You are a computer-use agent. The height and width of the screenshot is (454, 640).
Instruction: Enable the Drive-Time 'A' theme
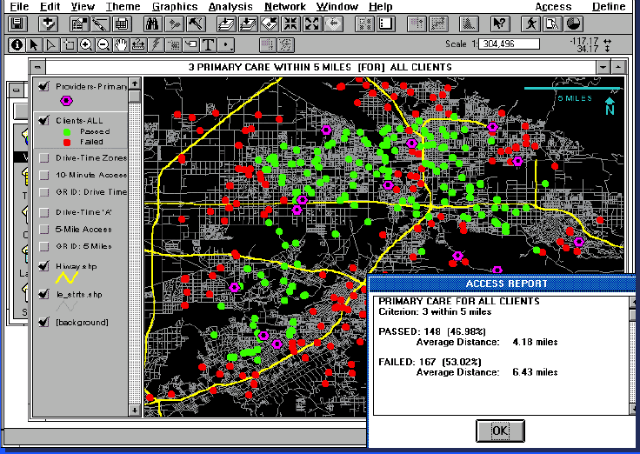(x=44, y=212)
